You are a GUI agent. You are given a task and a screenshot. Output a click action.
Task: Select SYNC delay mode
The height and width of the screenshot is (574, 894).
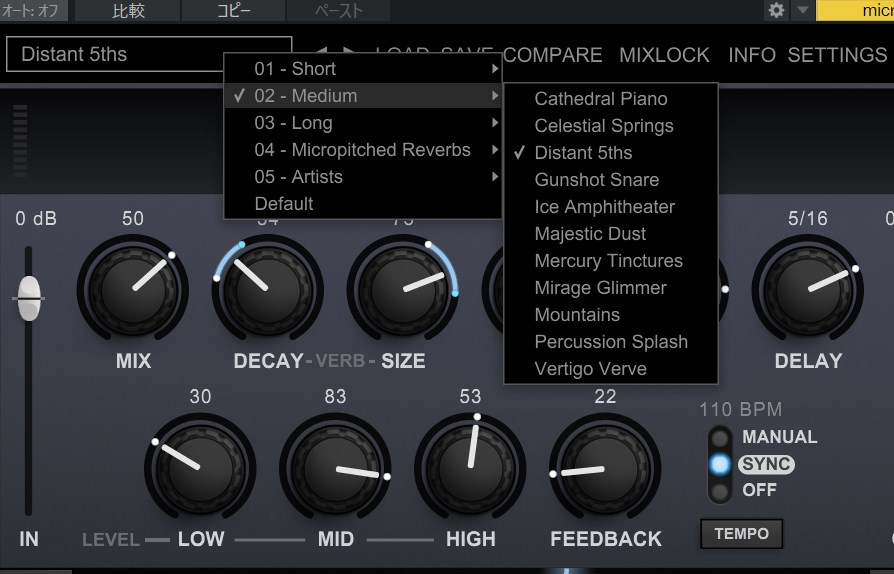718,465
